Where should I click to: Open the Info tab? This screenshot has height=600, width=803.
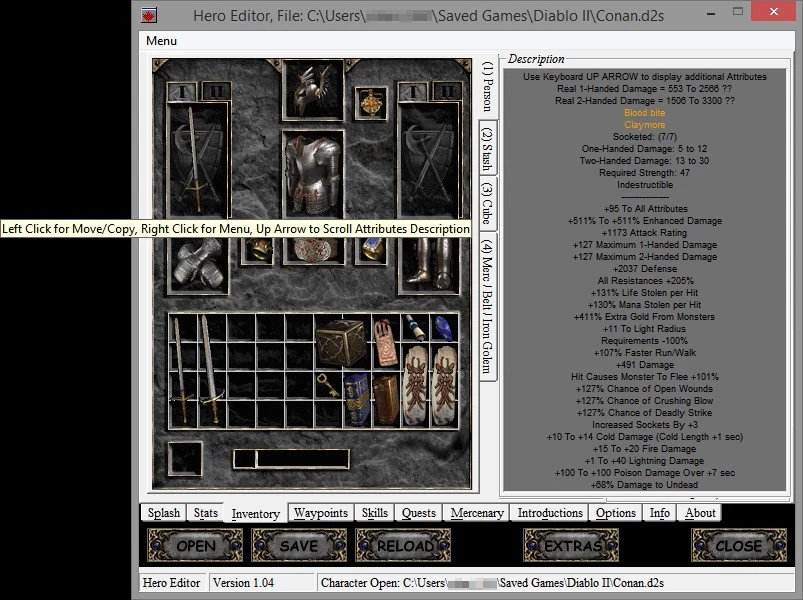coord(660,513)
